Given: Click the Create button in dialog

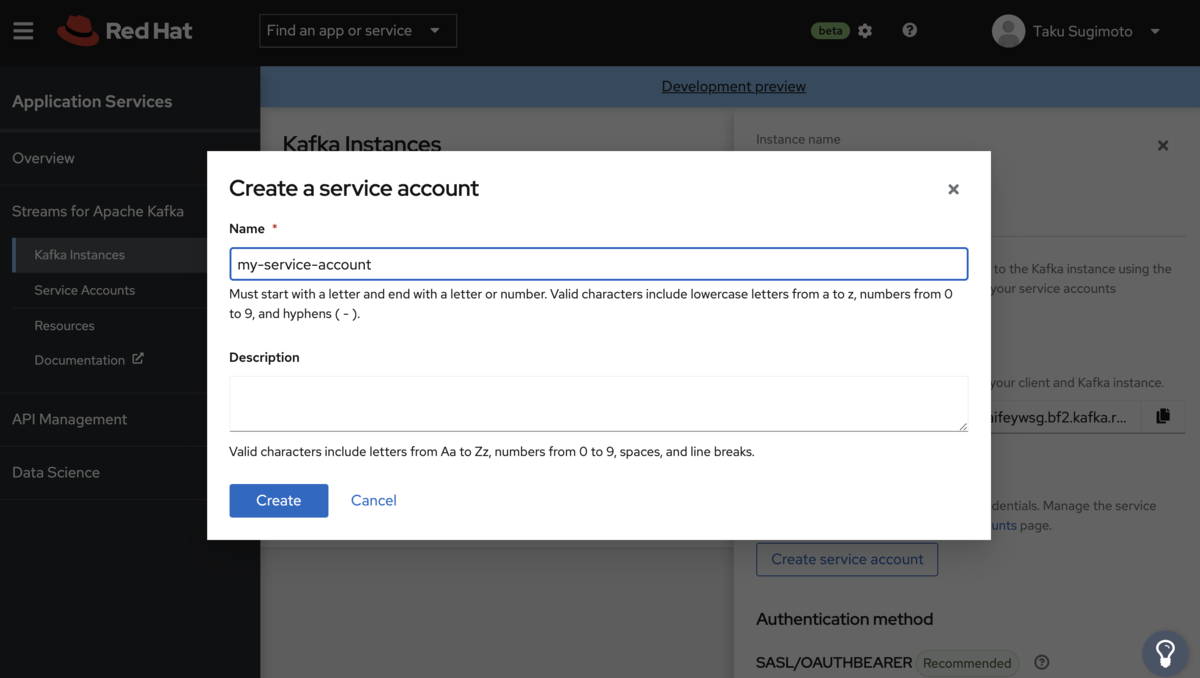Looking at the screenshot, I should [279, 500].
